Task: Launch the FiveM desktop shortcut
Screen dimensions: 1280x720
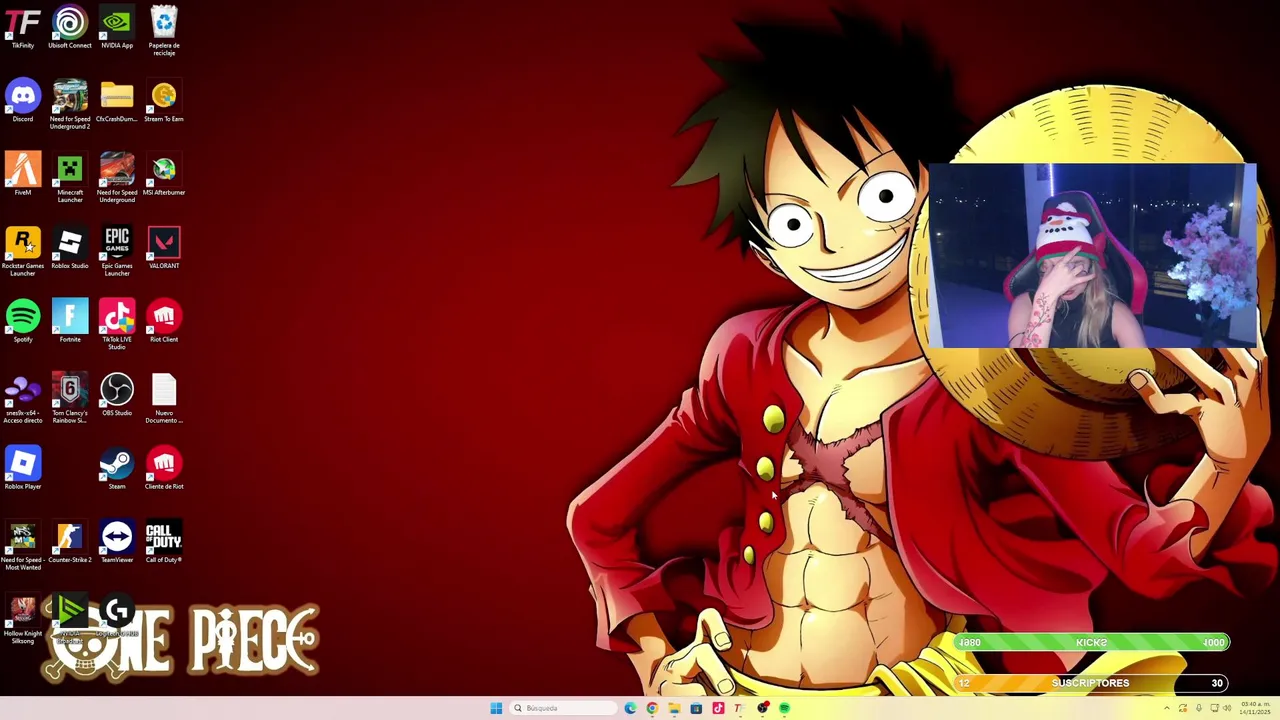Action: pyautogui.click(x=23, y=174)
